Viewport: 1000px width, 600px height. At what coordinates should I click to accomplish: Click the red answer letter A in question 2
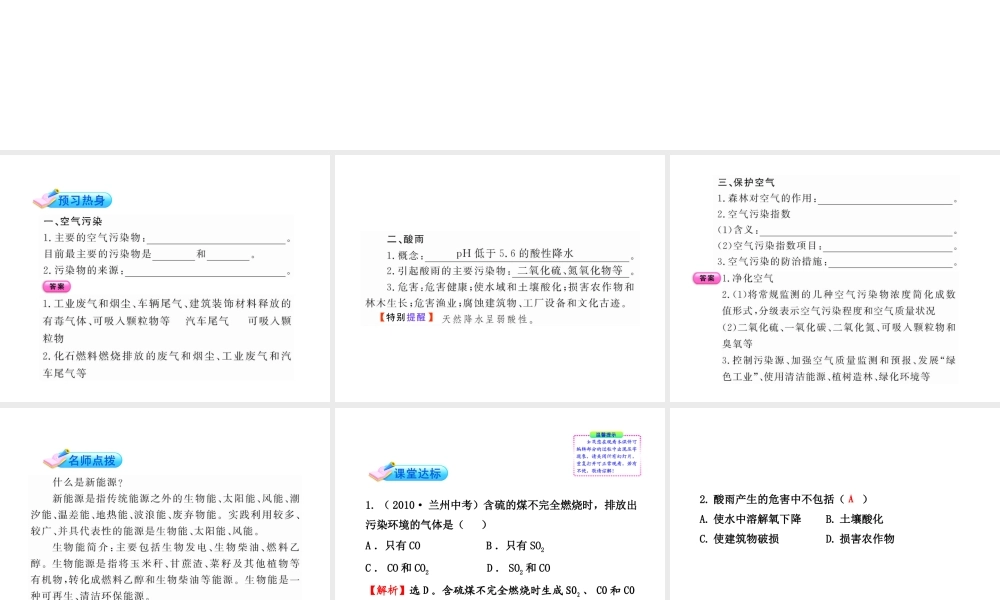click(x=851, y=499)
